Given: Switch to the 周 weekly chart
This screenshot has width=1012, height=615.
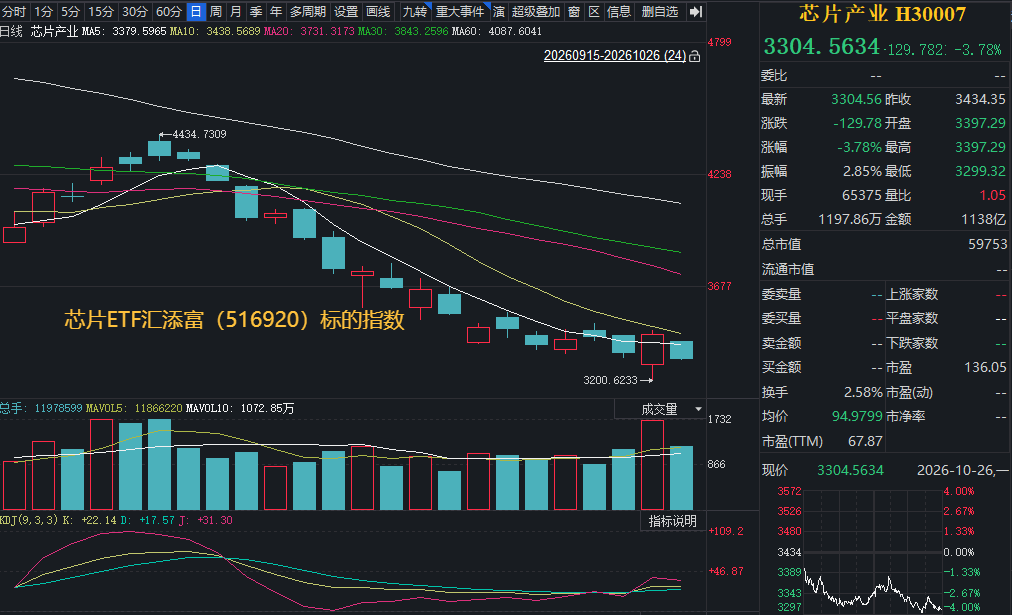Looking at the screenshot, I should (x=216, y=12).
